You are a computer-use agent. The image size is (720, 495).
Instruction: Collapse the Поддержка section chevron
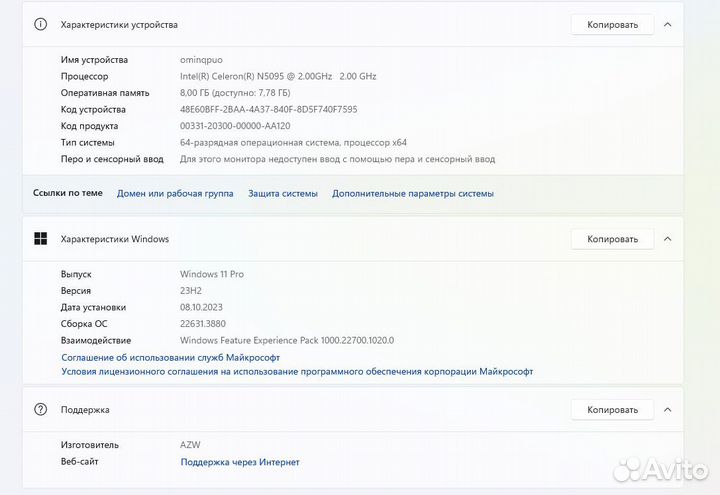click(667, 409)
